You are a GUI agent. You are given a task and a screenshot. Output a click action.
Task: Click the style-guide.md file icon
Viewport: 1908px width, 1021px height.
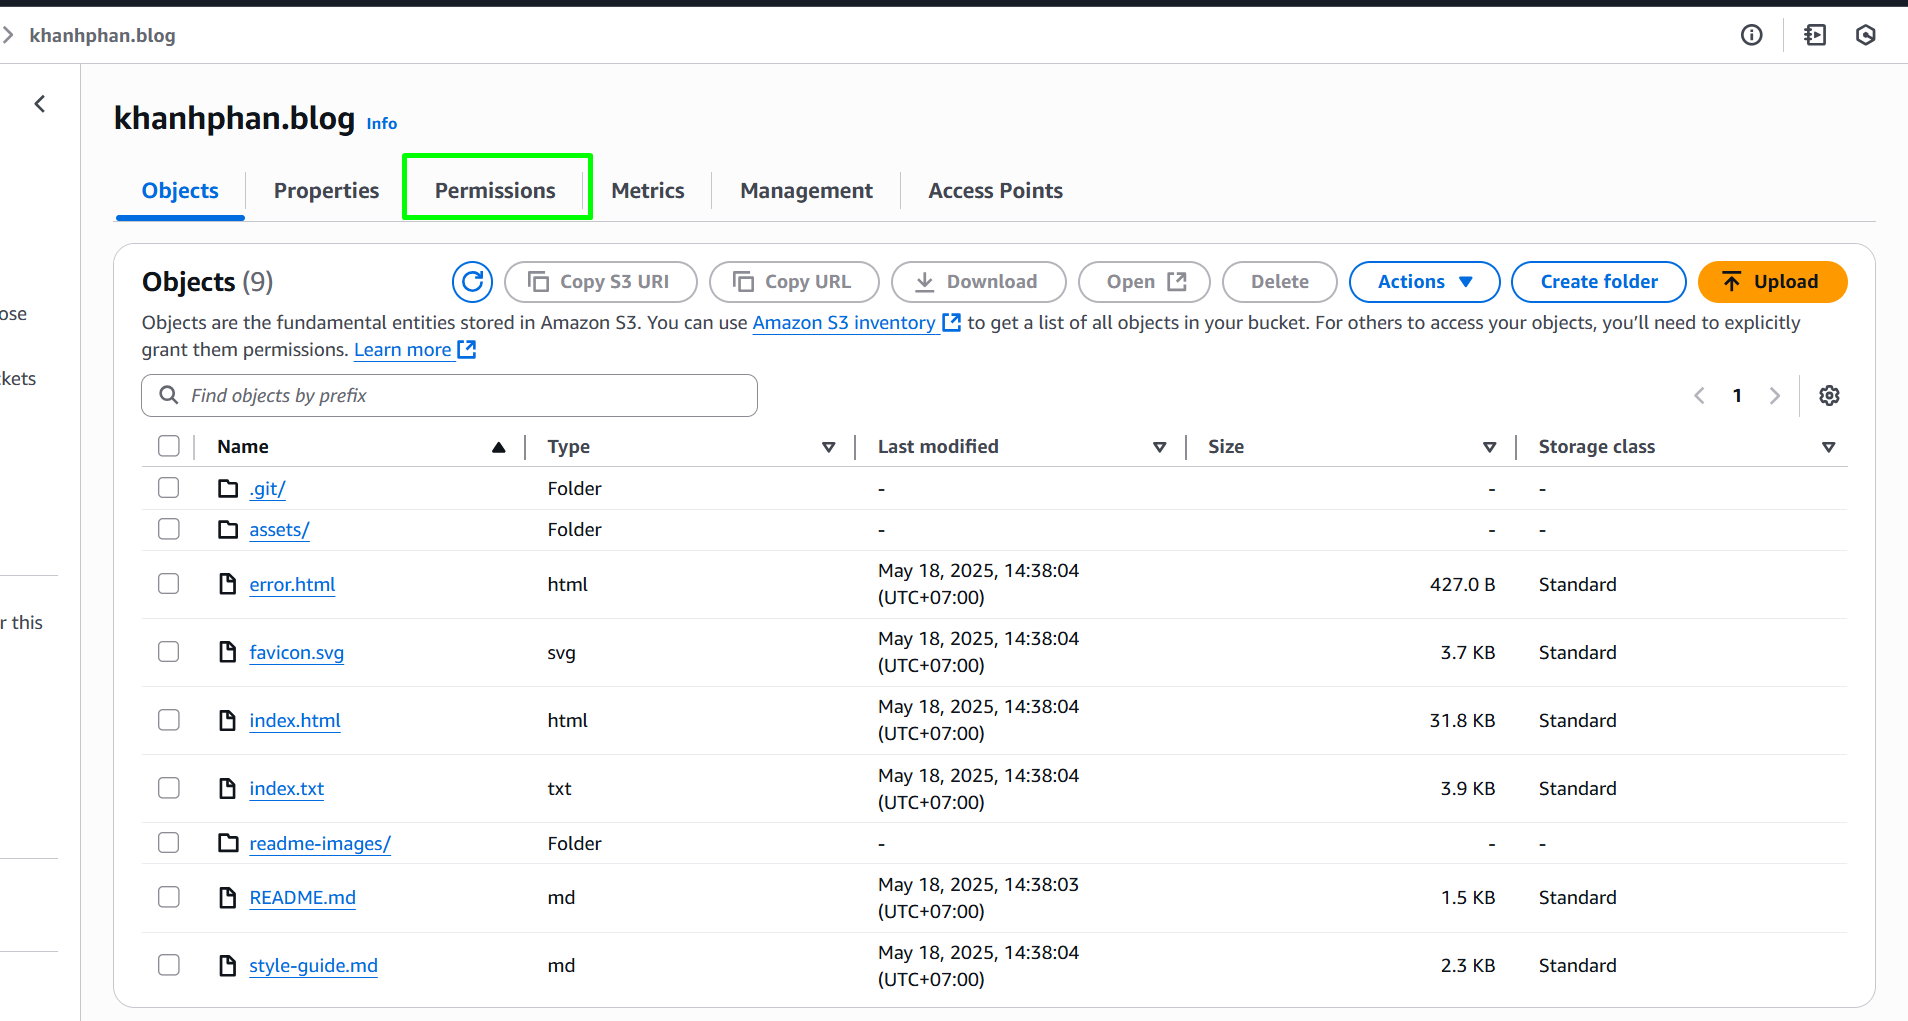tap(228, 965)
